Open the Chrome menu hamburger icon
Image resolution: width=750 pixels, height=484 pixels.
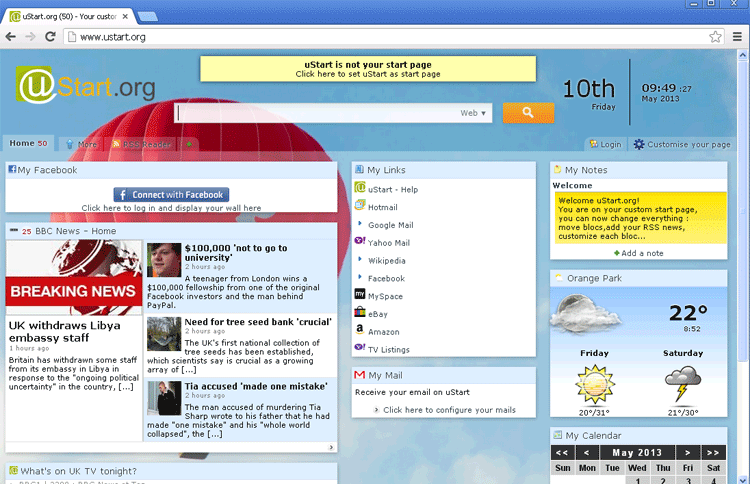pyautogui.click(x=737, y=37)
